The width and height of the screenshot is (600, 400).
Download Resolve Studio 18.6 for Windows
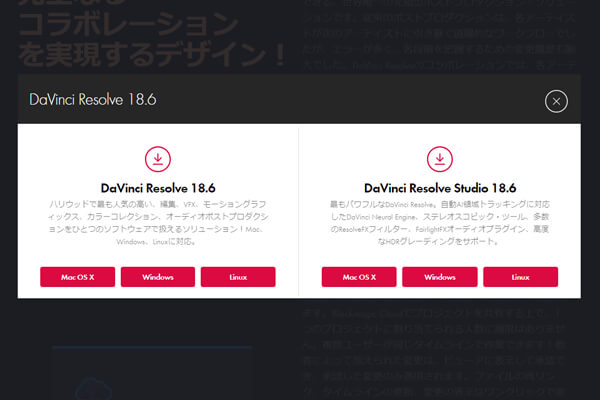coord(440,277)
